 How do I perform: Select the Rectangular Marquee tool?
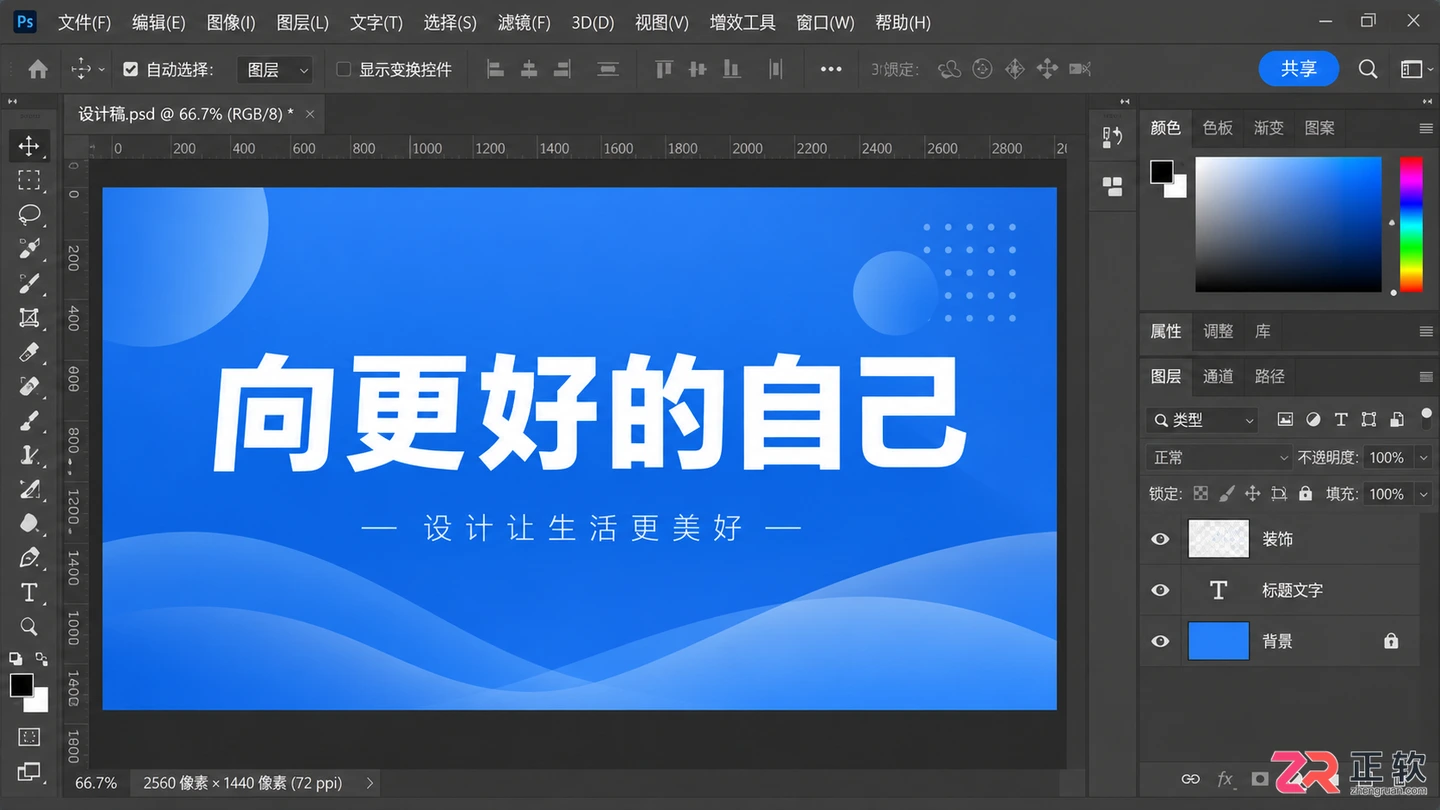[29, 180]
